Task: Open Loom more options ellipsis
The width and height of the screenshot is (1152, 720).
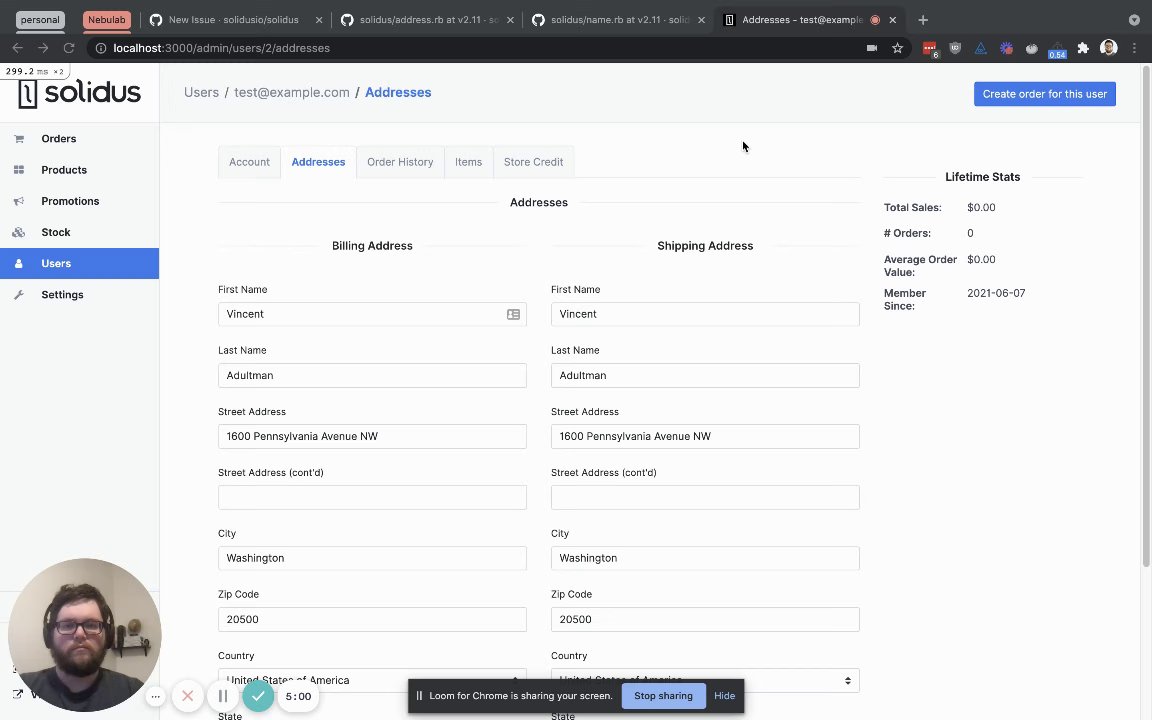Action: (155, 696)
